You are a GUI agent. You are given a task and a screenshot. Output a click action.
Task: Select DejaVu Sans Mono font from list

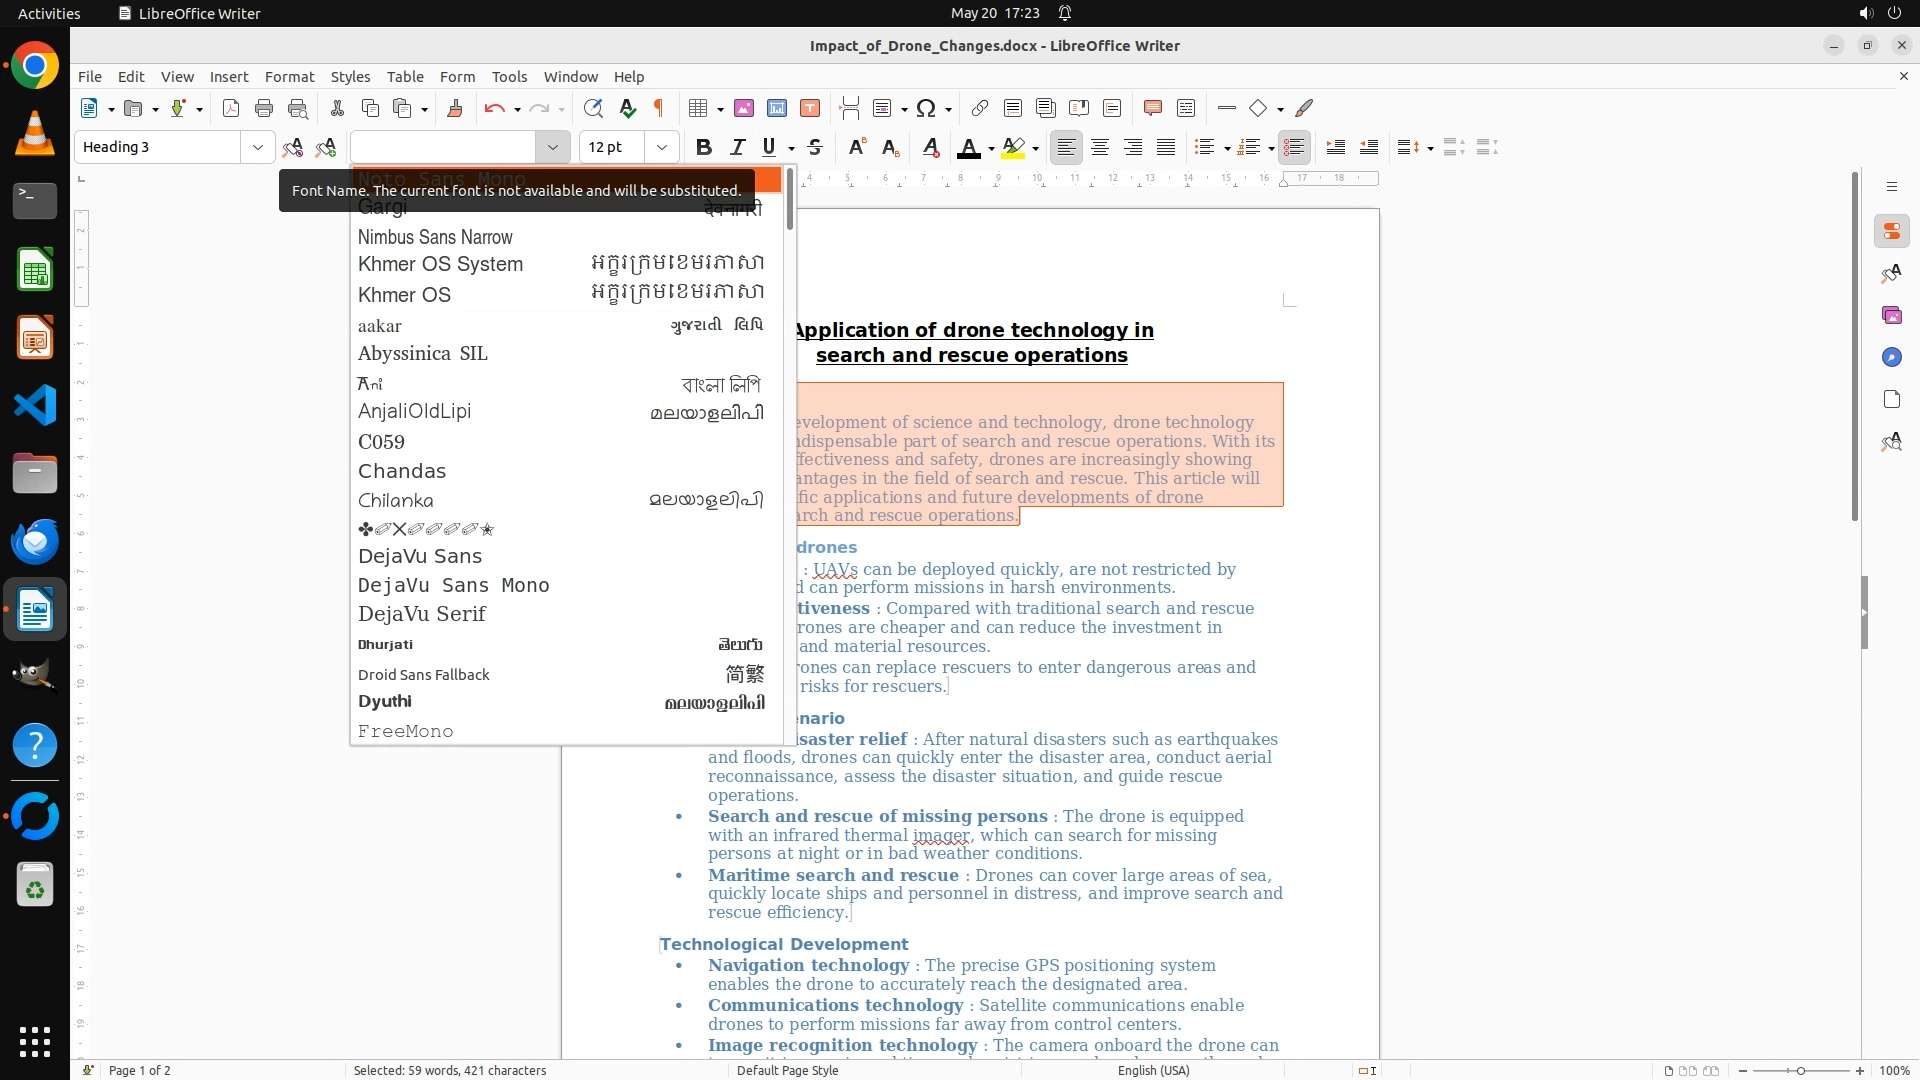point(453,585)
